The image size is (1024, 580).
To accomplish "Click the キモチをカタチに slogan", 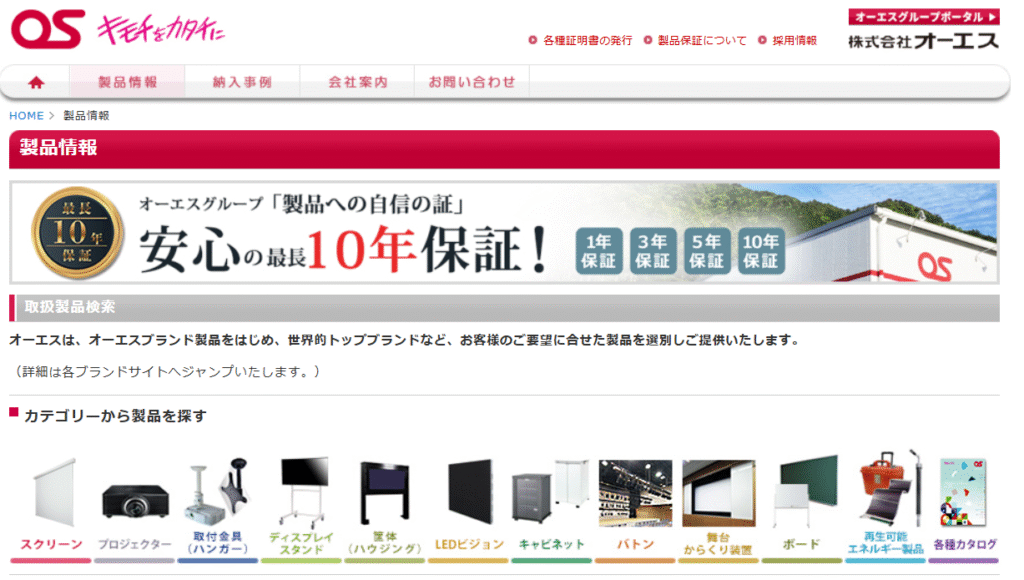I will [x=161, y=29].
